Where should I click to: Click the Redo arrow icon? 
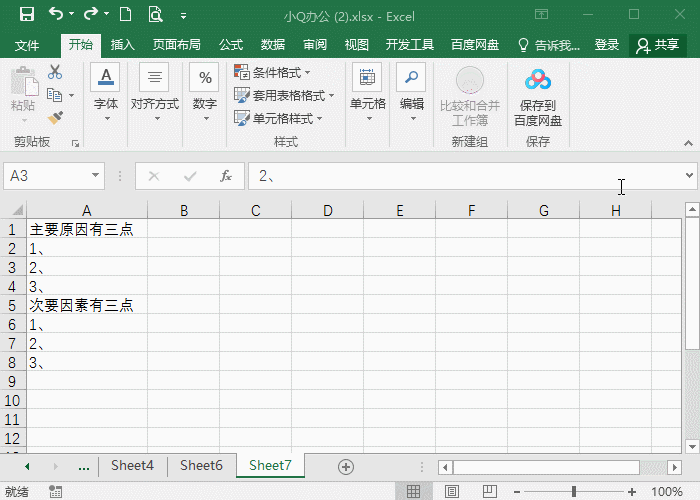point(91,14)
